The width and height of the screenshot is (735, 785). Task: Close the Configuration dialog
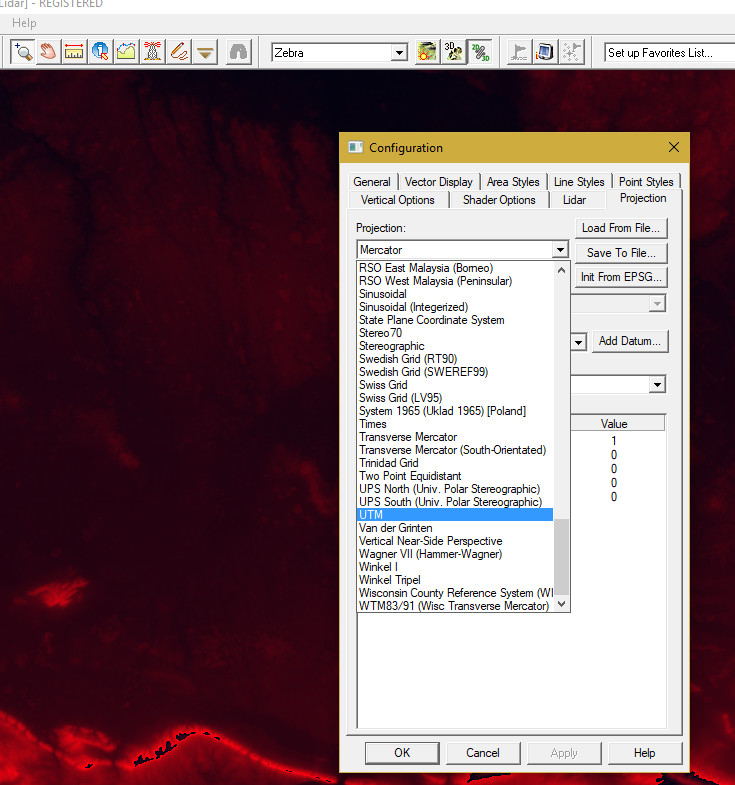[673, 147]
